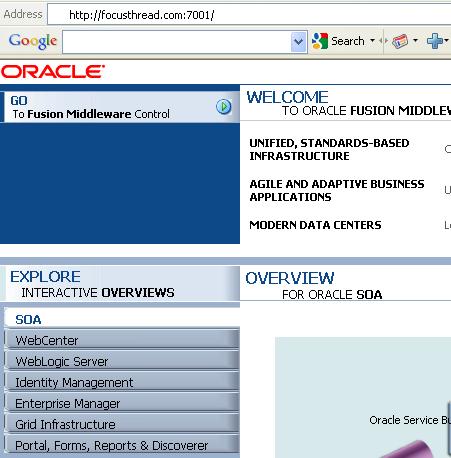
Task: Switch to WebLogic Server overview
Action: [x=122, y=361]
